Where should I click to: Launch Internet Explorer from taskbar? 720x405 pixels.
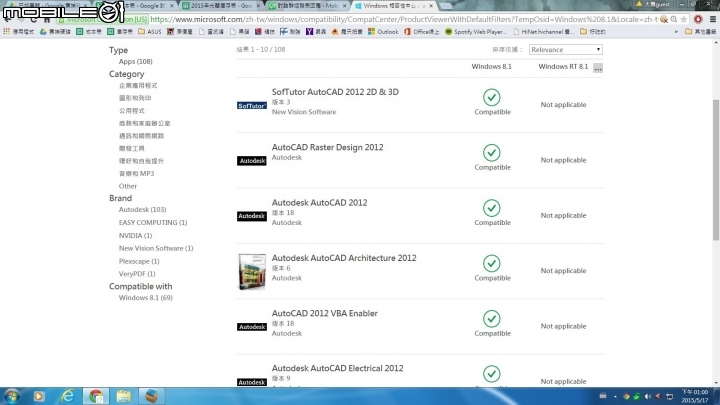pyautogui.click(x=68, y=396)
